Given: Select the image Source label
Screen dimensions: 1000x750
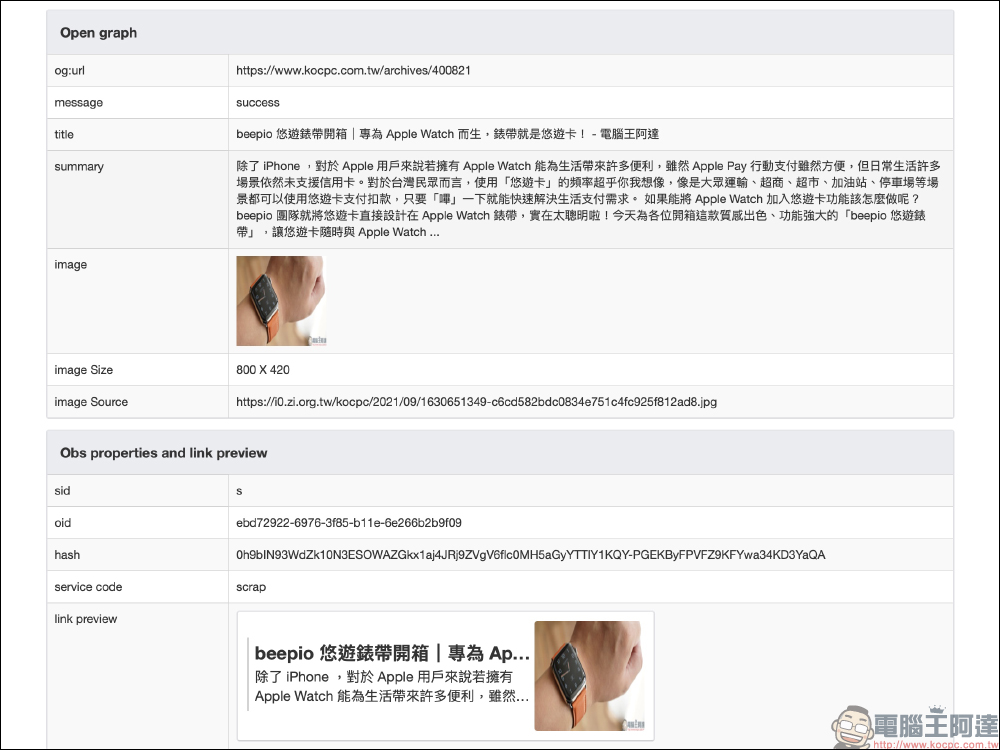Looking at the screenshot, I should (91, 402).
